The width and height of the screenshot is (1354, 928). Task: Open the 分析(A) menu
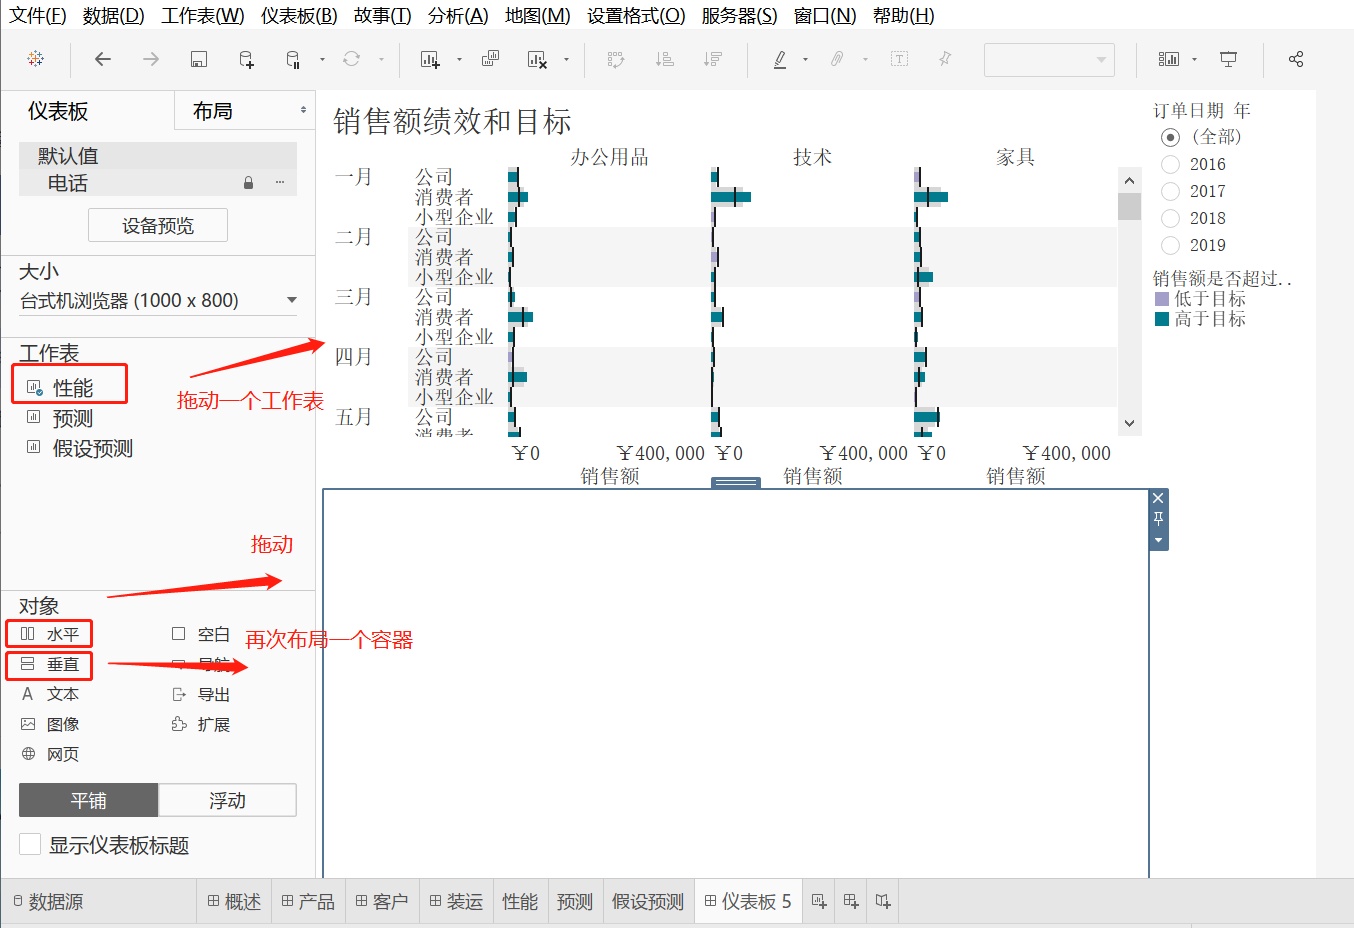[458, 15]
